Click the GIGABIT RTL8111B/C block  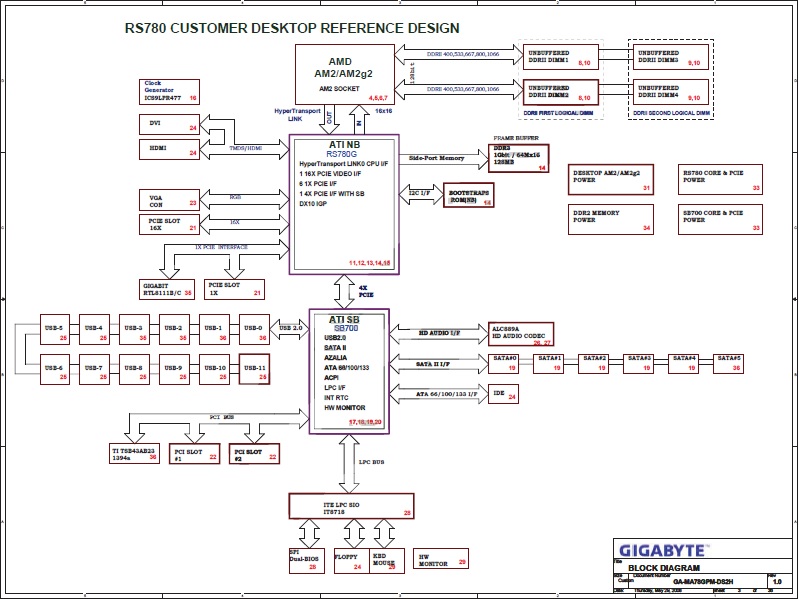tap(167, 289)
